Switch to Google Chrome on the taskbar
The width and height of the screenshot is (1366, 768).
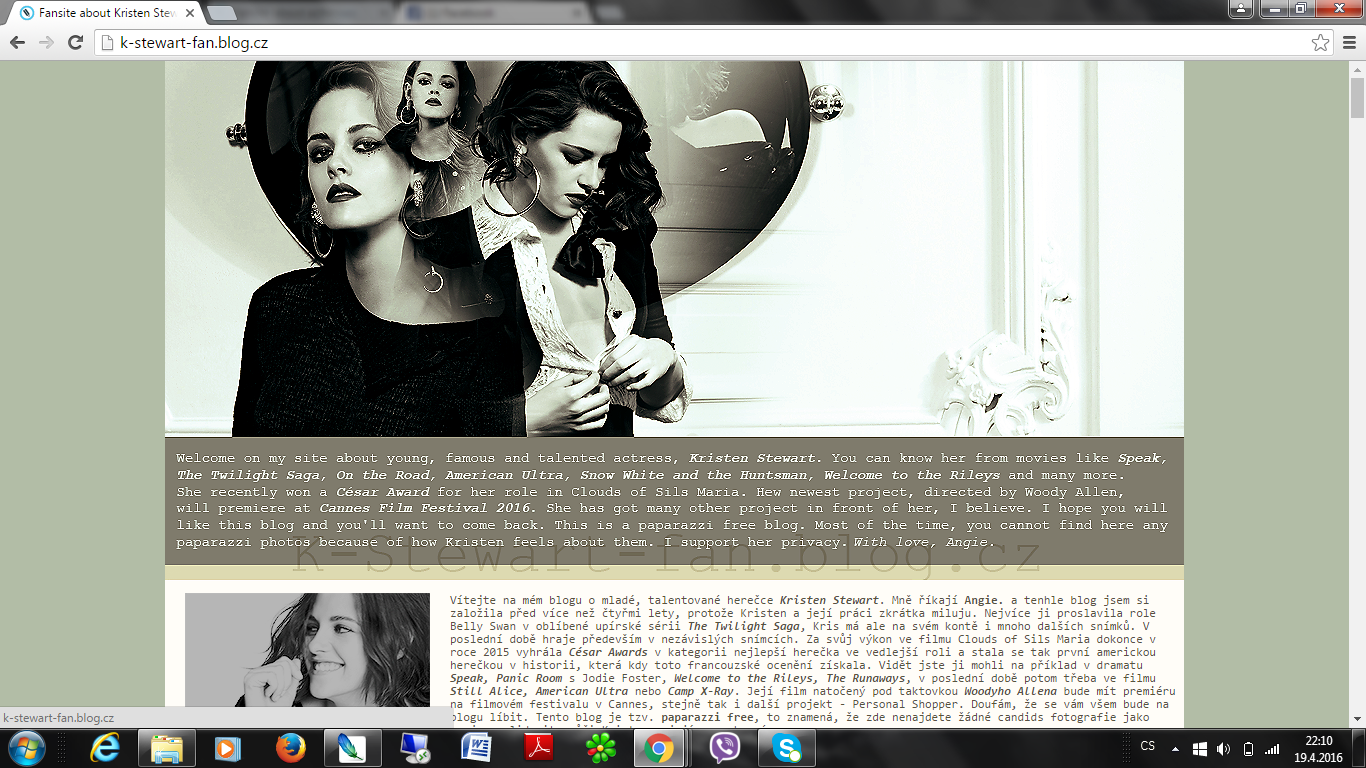(x=660, y=748)
